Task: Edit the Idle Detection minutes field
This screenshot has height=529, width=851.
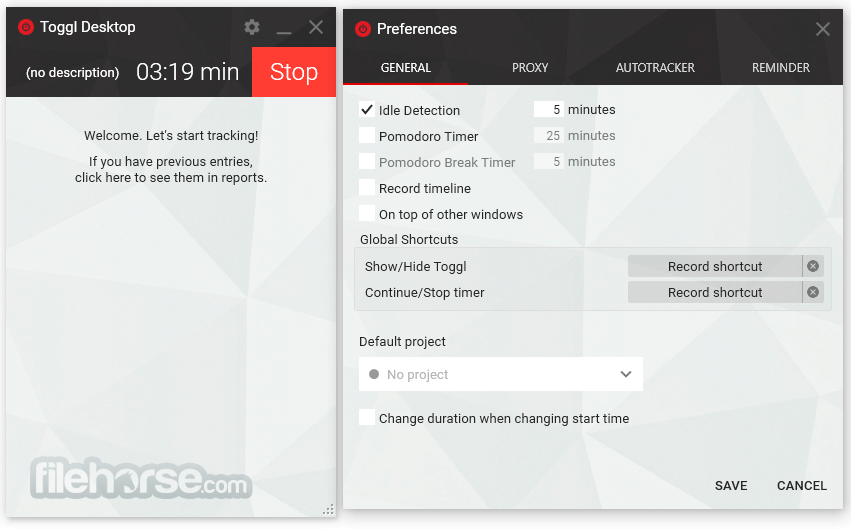Action: tap(549, 110)
